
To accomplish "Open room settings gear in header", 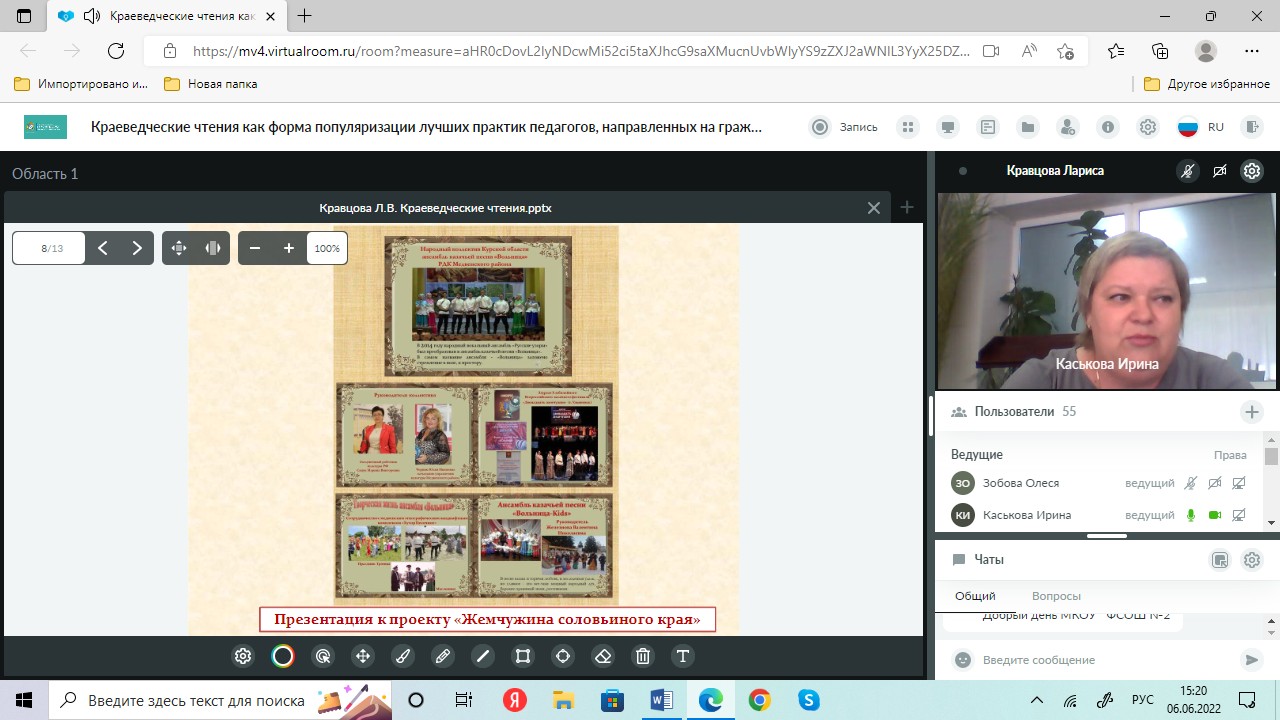I will (x=1148, y=127).
